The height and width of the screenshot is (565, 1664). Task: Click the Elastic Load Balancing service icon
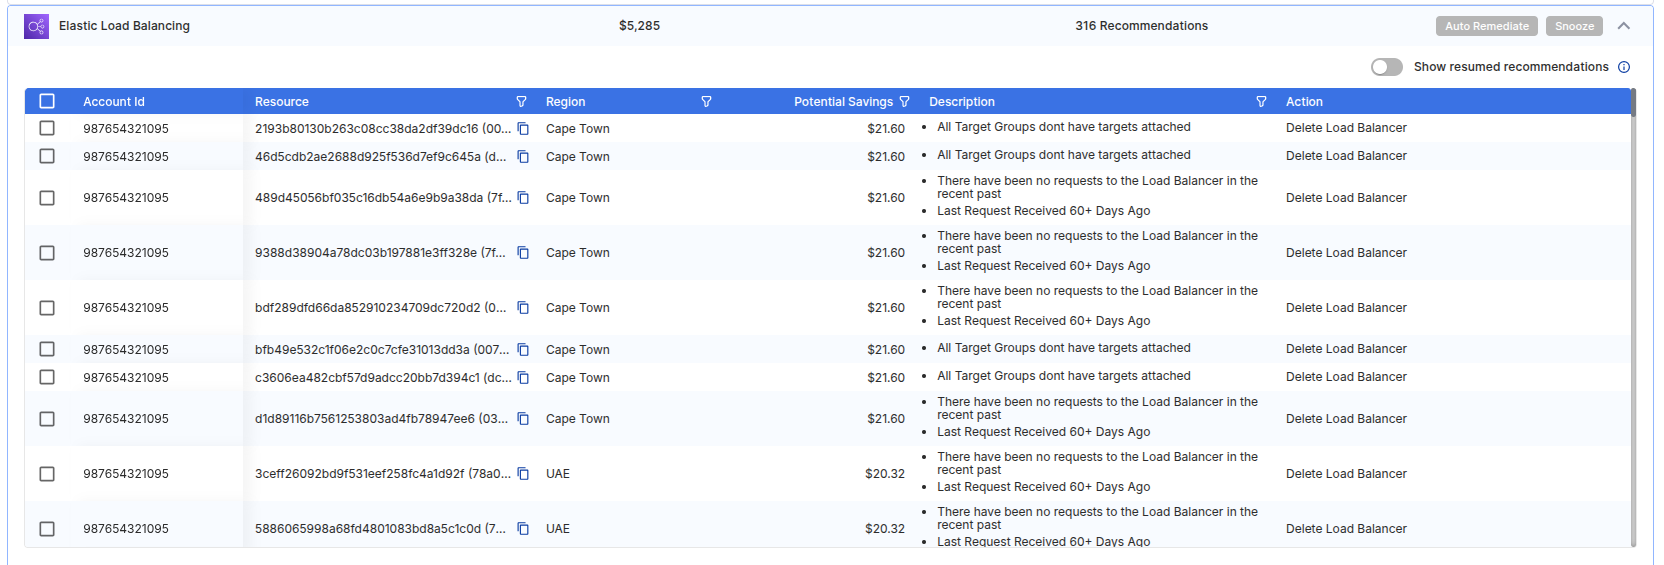pyautogui.click(x=36, y=26)
